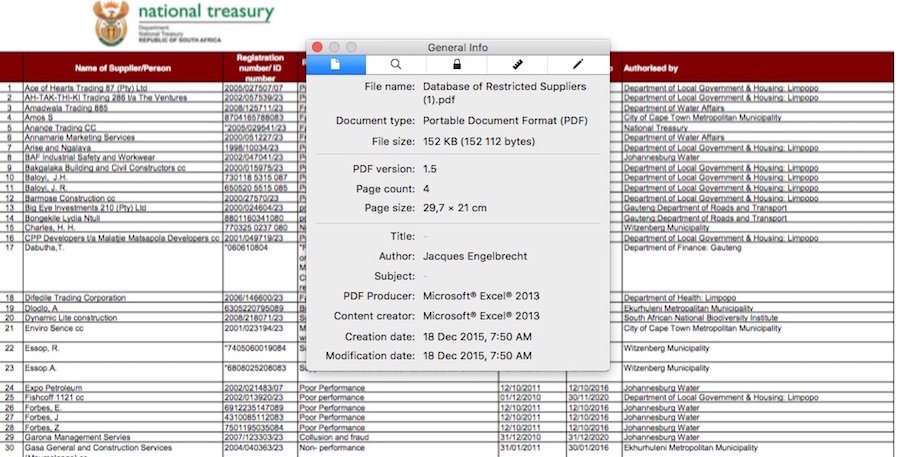Click the Content creator value 'Microsoft Excel 2013'

coord(481,316)
